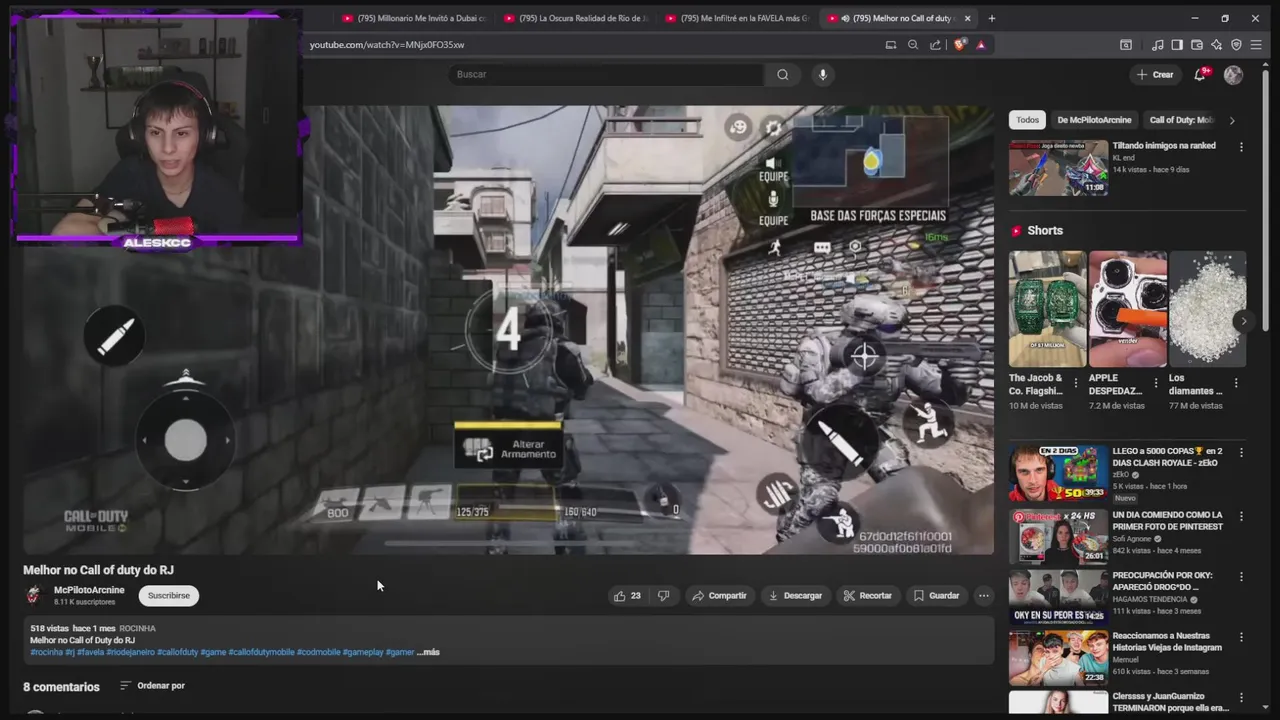Click the Crear button
The height and width of the screenshot is (720, 1280).
[1155, 75]
